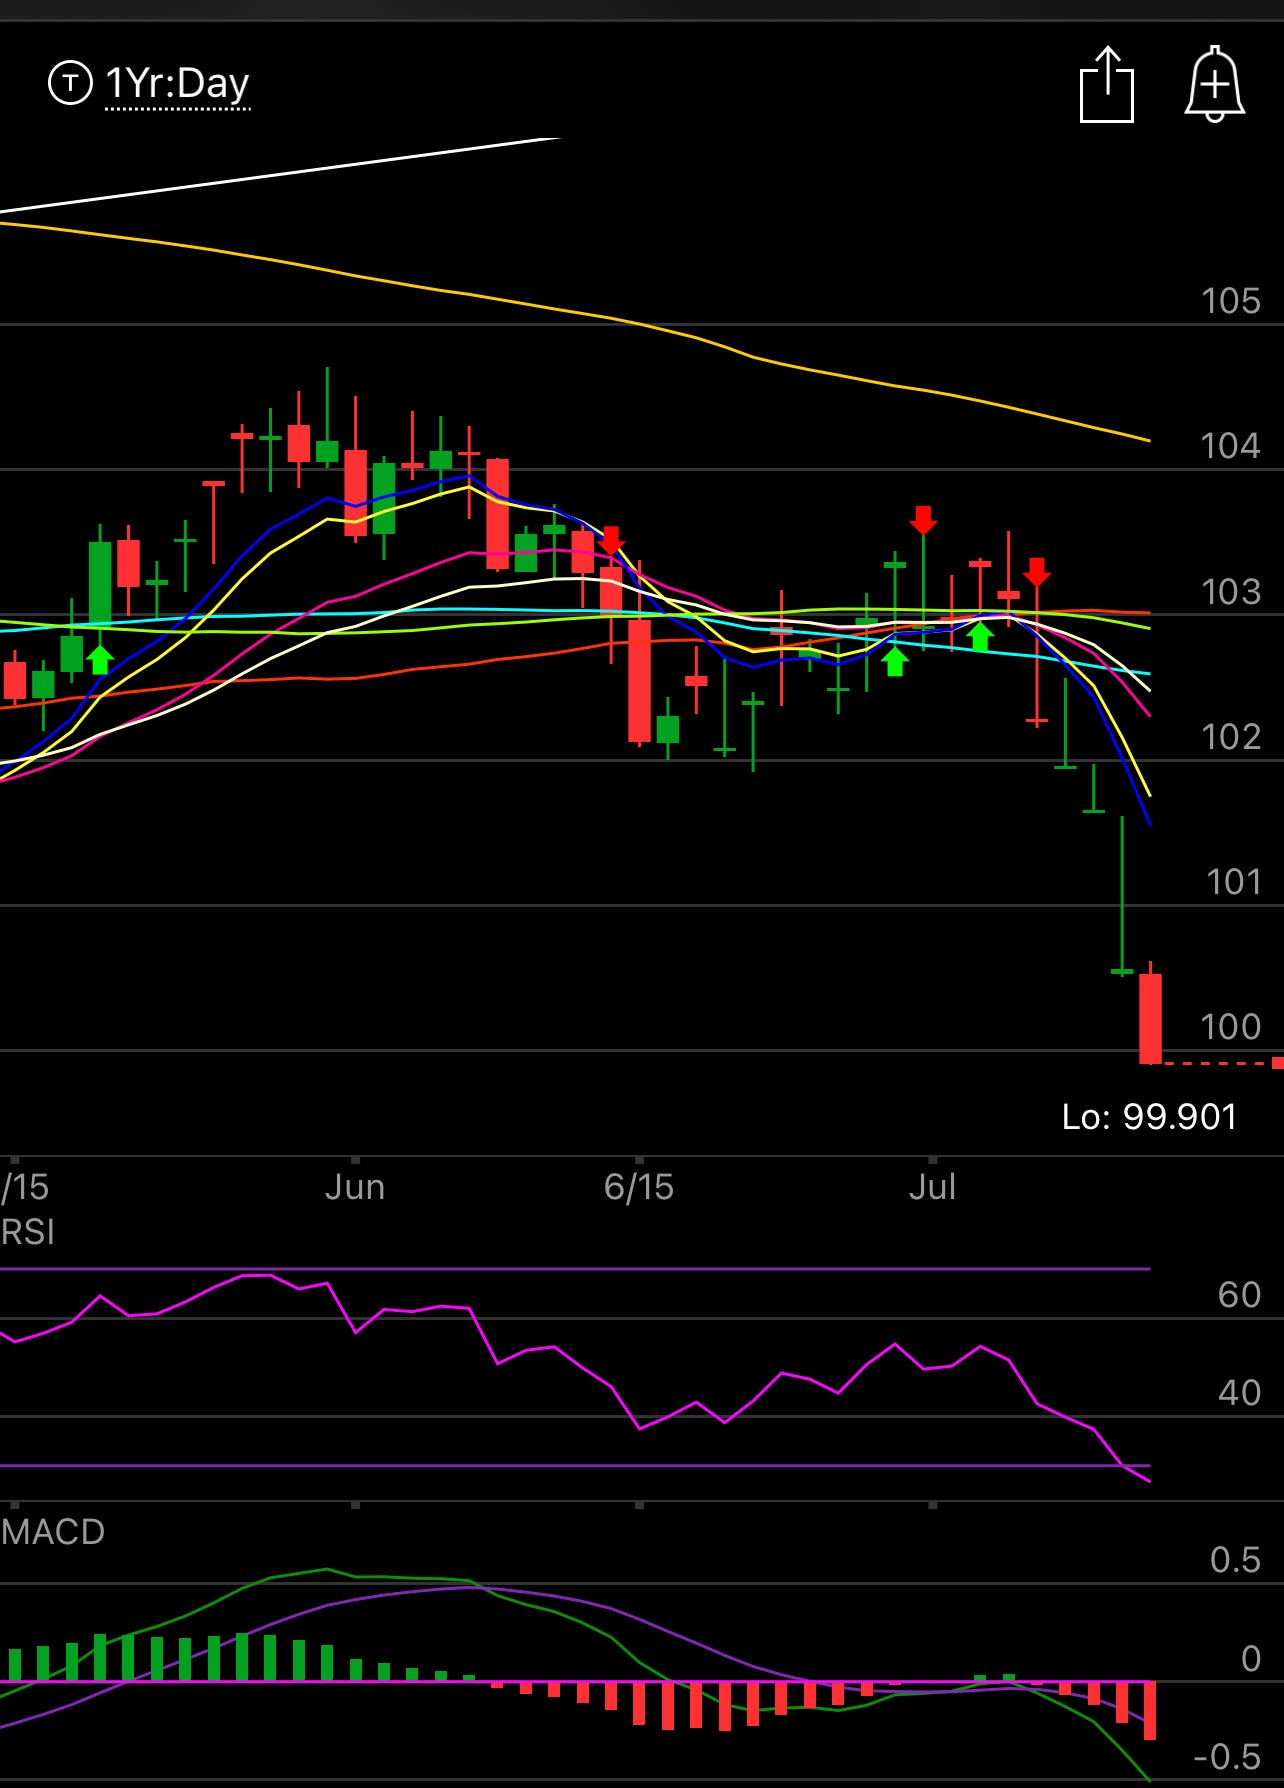Tap the green buy arrow under the mid-May candle
Viewport: 1284px width, 1788px height.
click(99, 659)
